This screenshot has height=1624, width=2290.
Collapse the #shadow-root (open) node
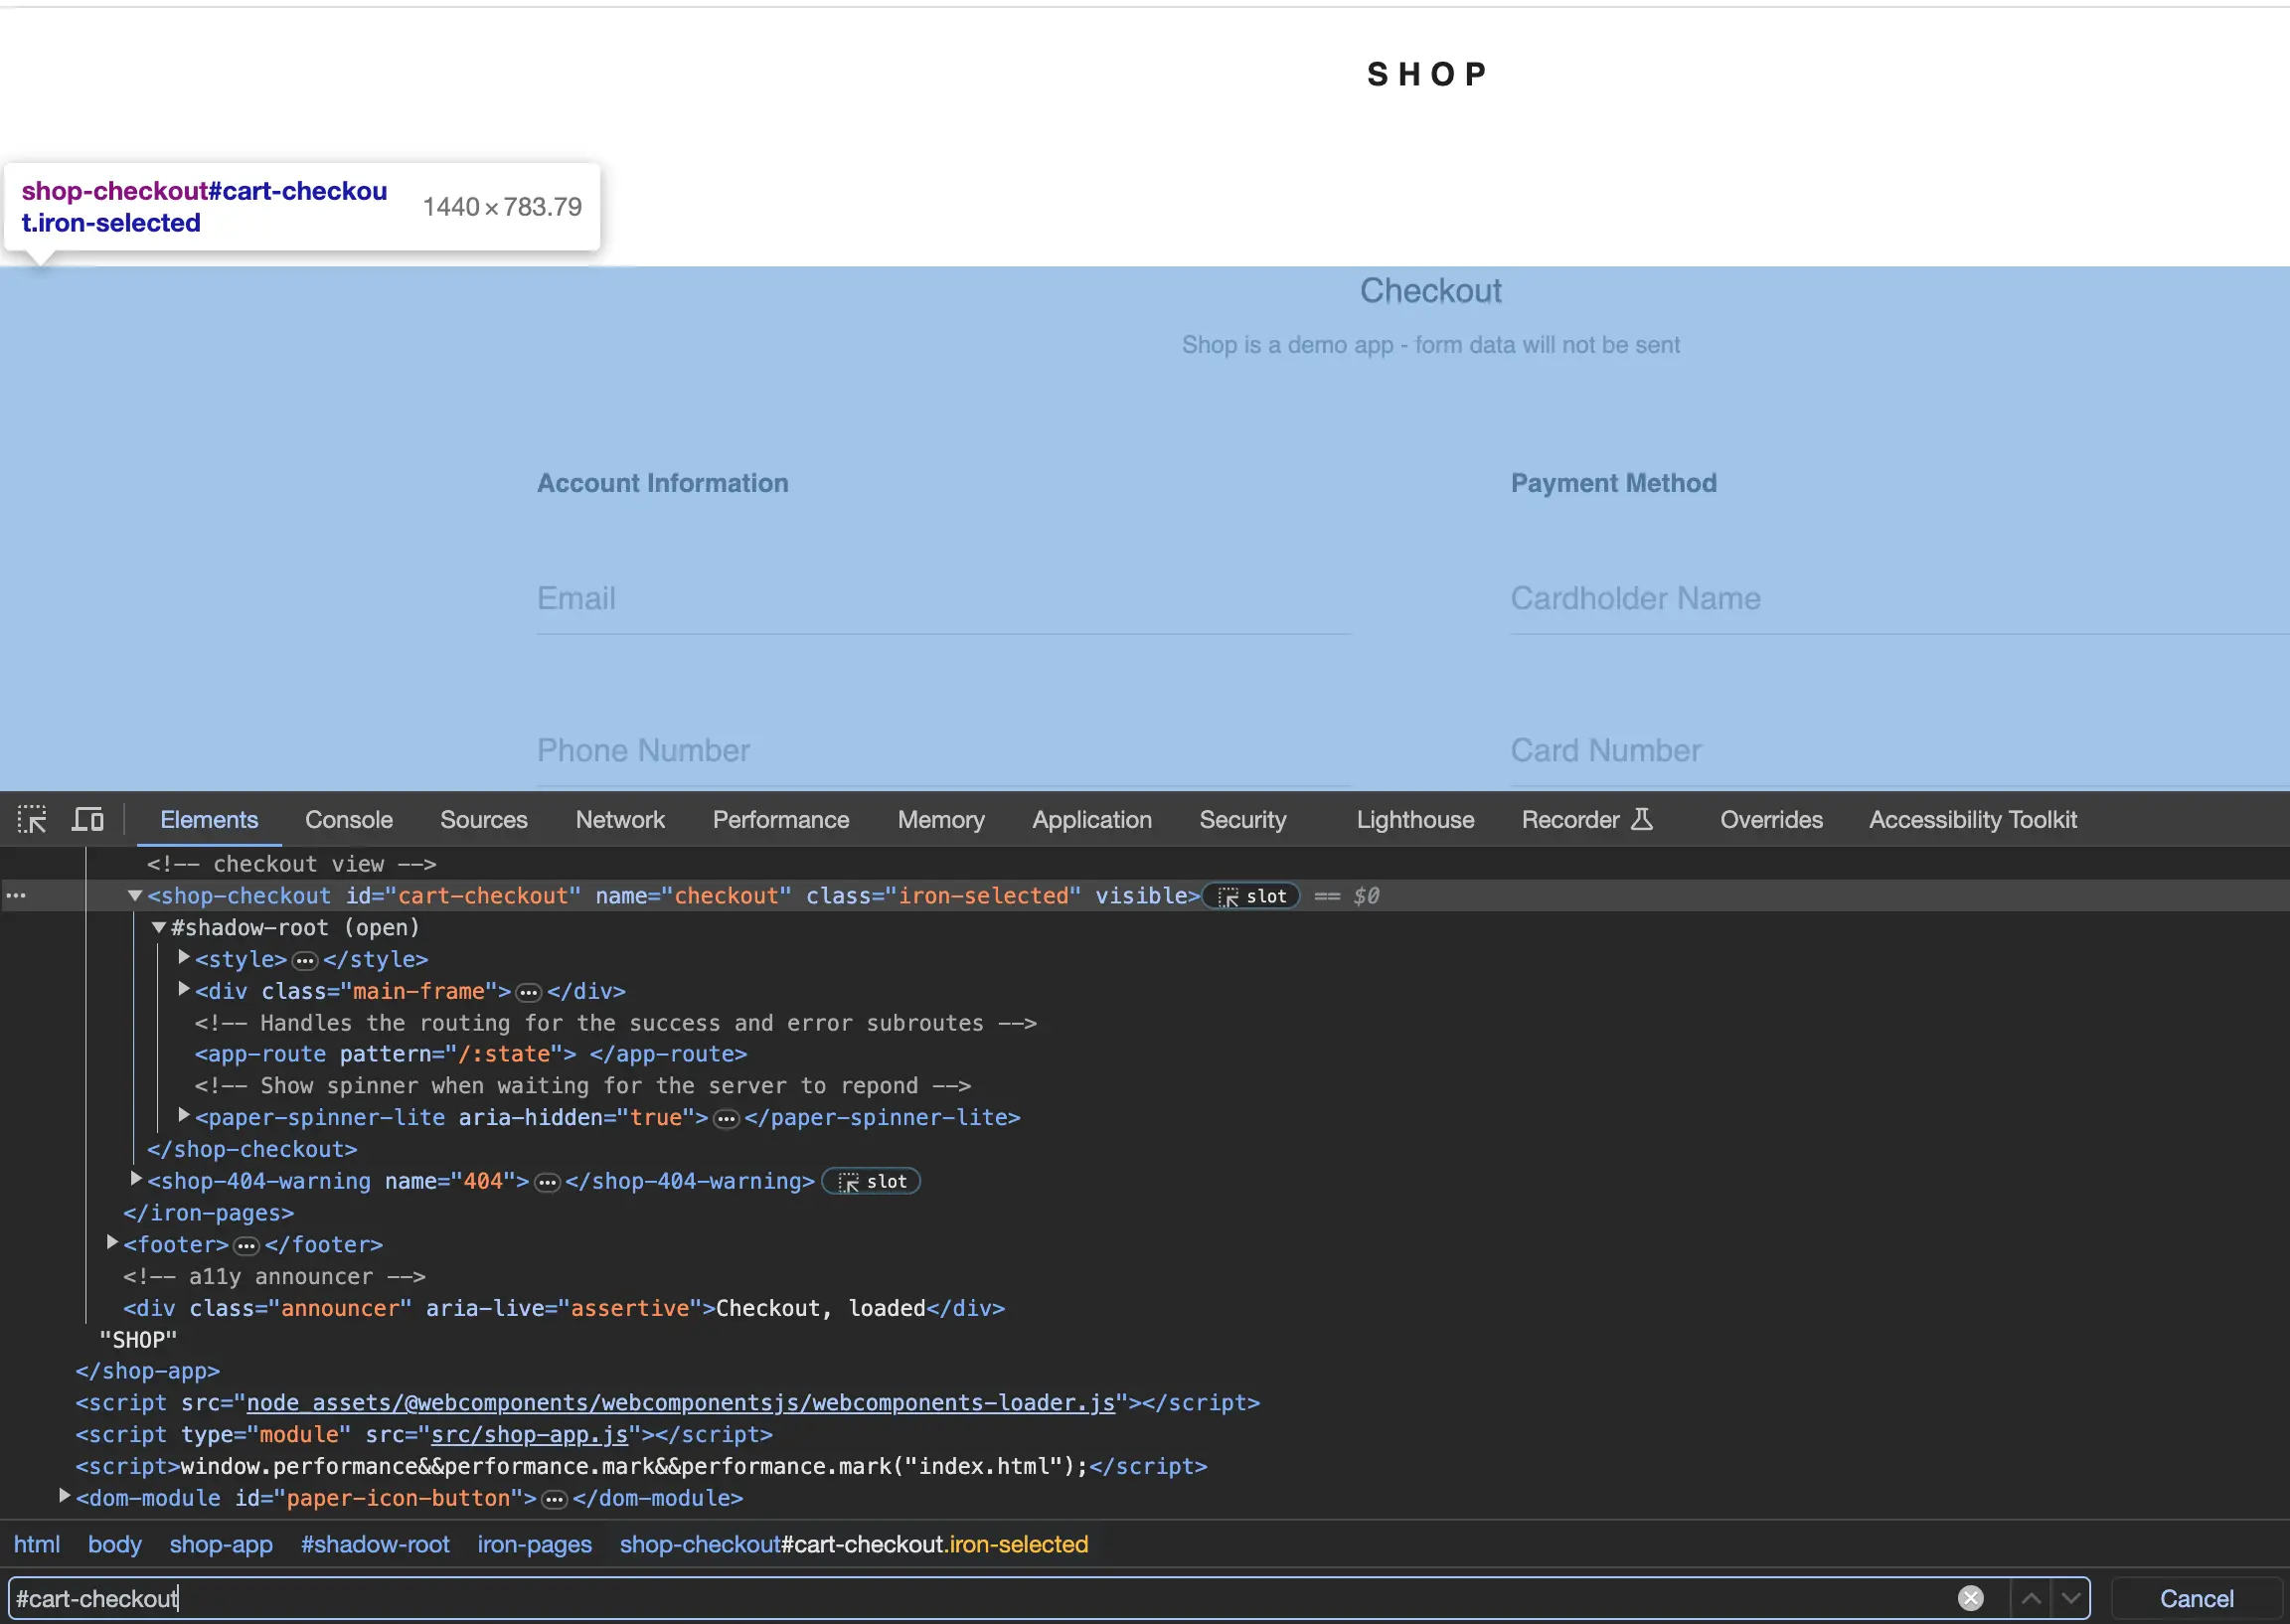tap(159, 928)
